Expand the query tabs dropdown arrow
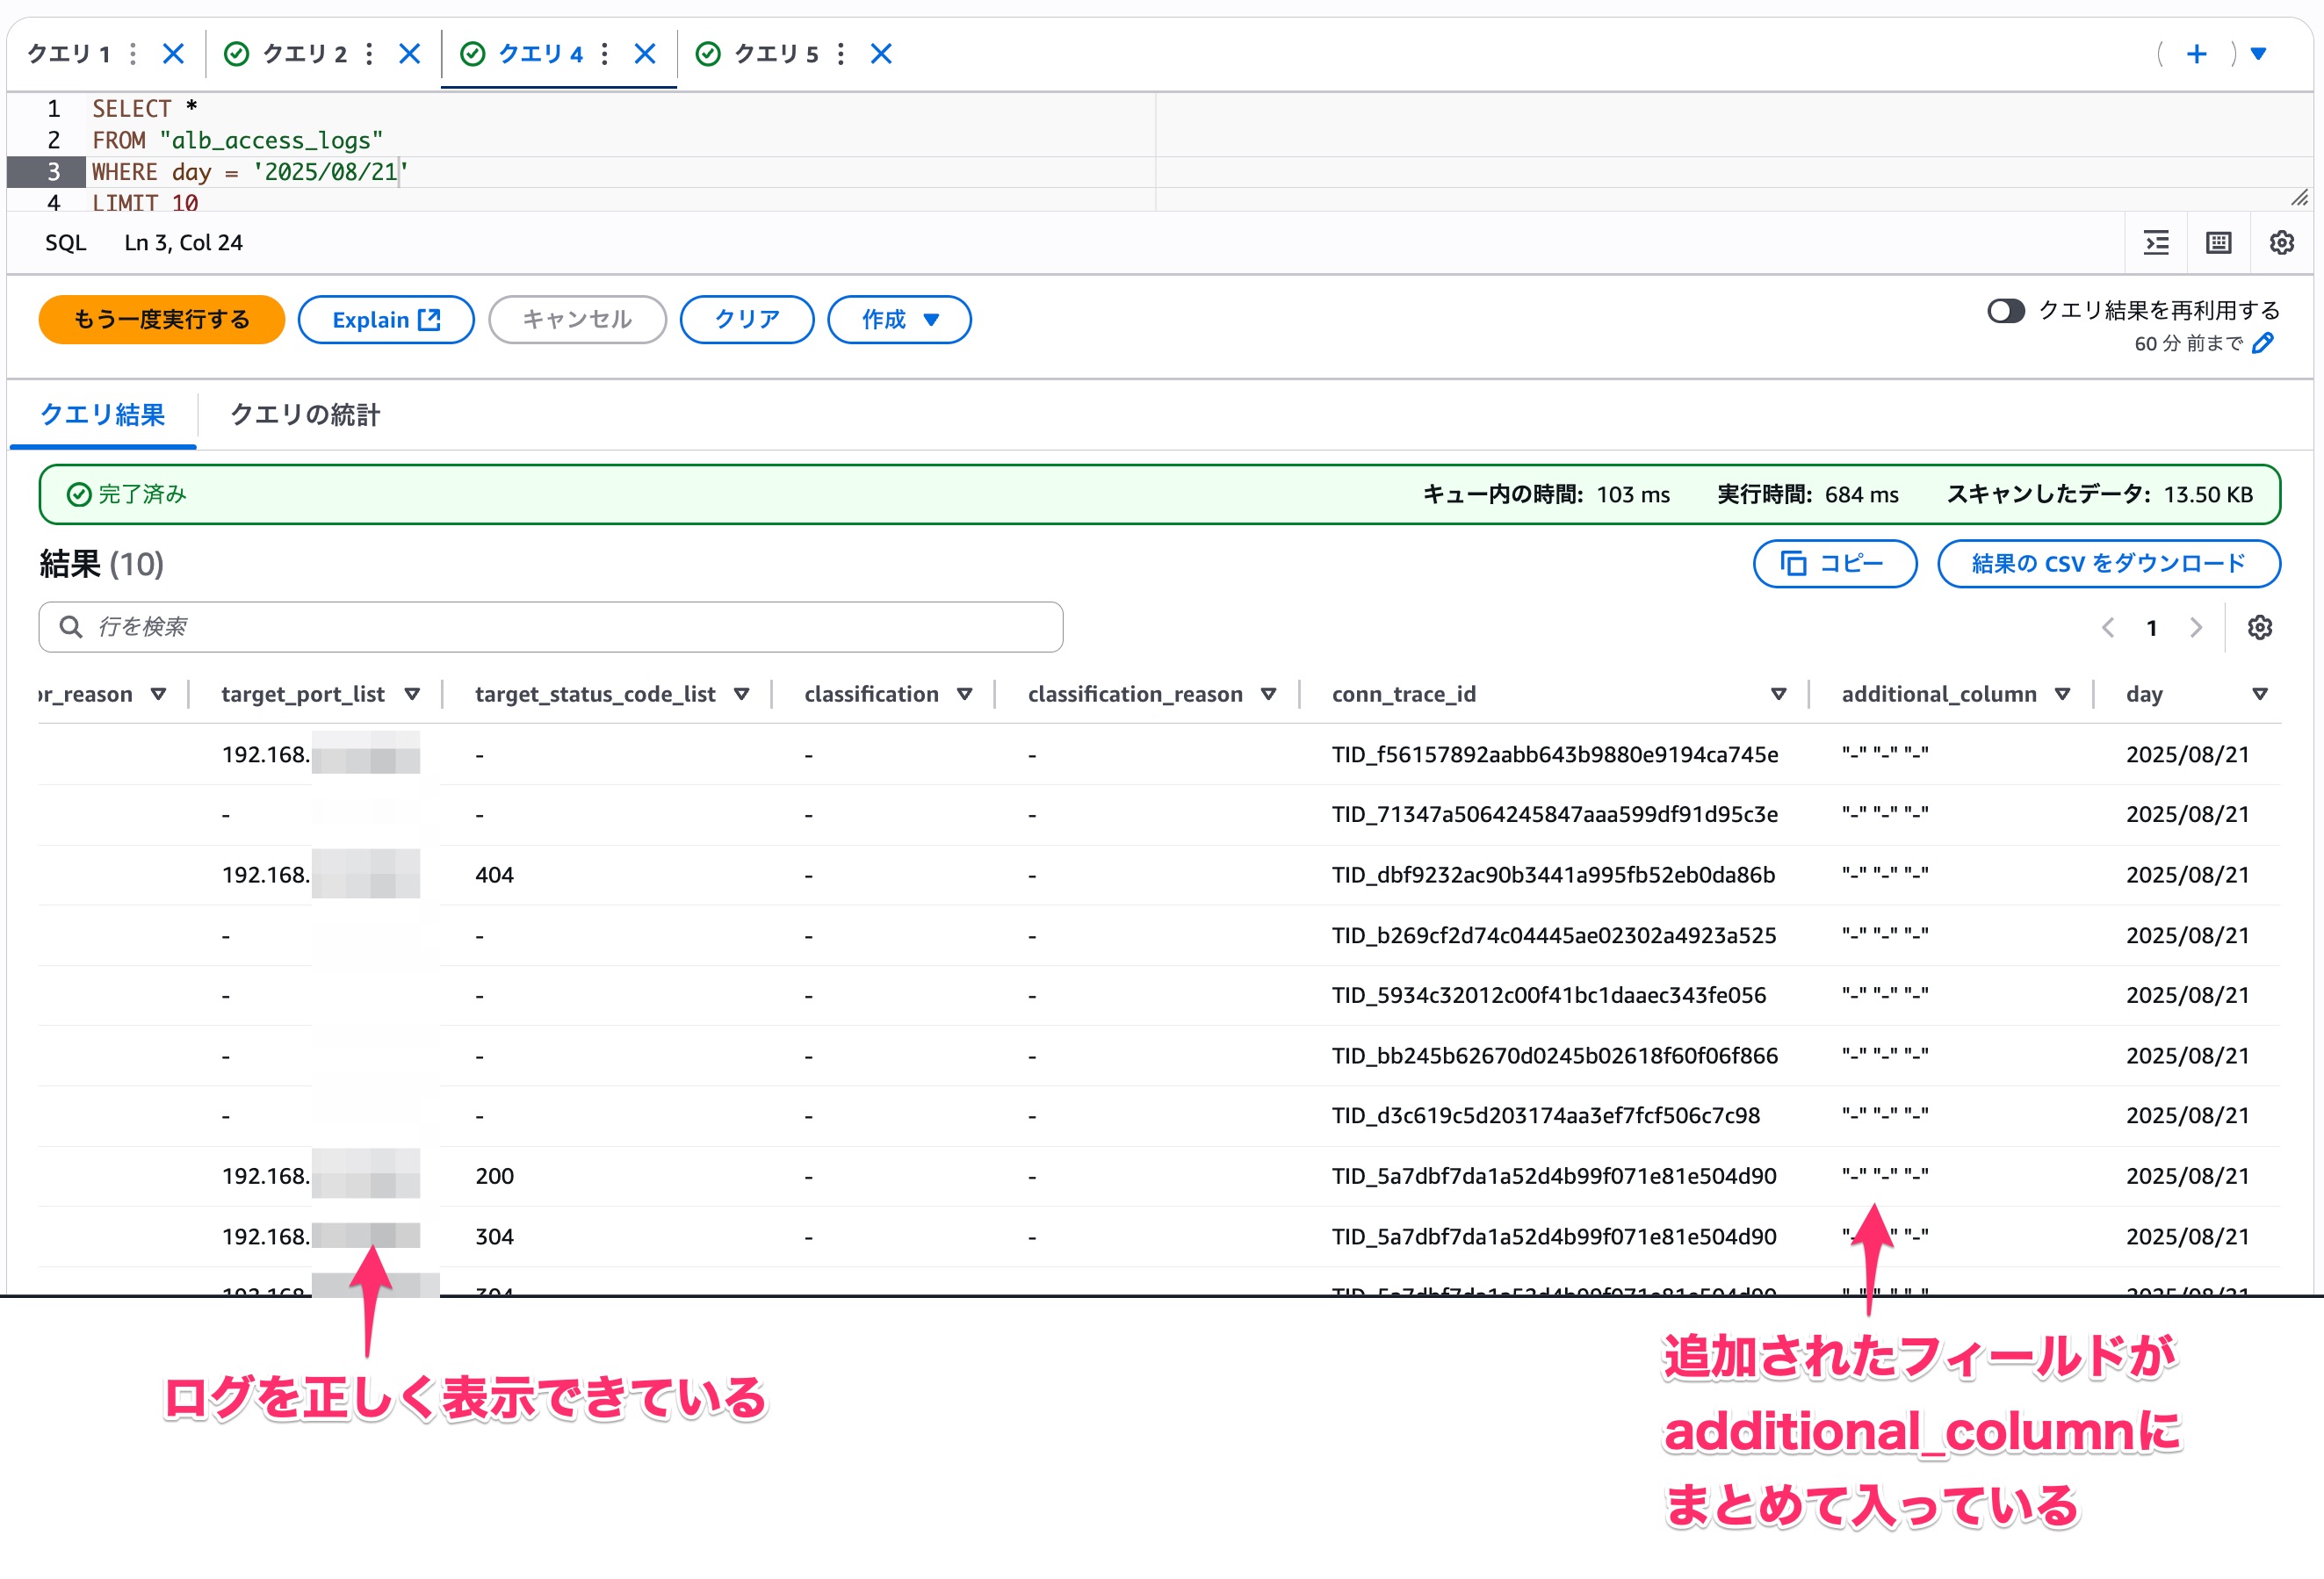This screenshot has height=1579, width=2324. 2258,54
